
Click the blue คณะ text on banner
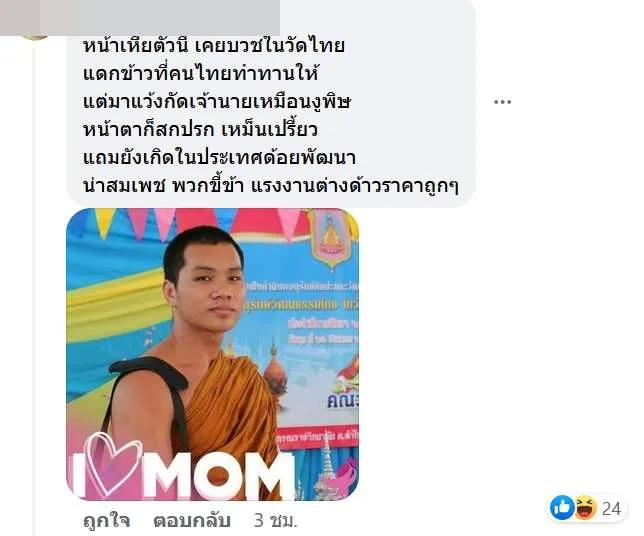(x=343, y=400)
